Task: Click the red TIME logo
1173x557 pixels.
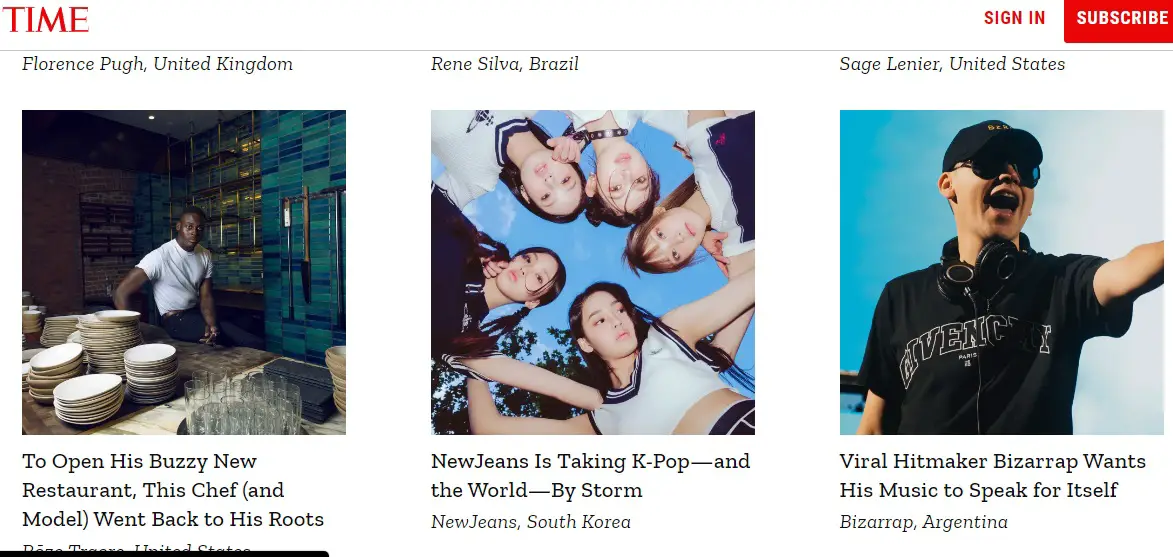Action: 45,19
